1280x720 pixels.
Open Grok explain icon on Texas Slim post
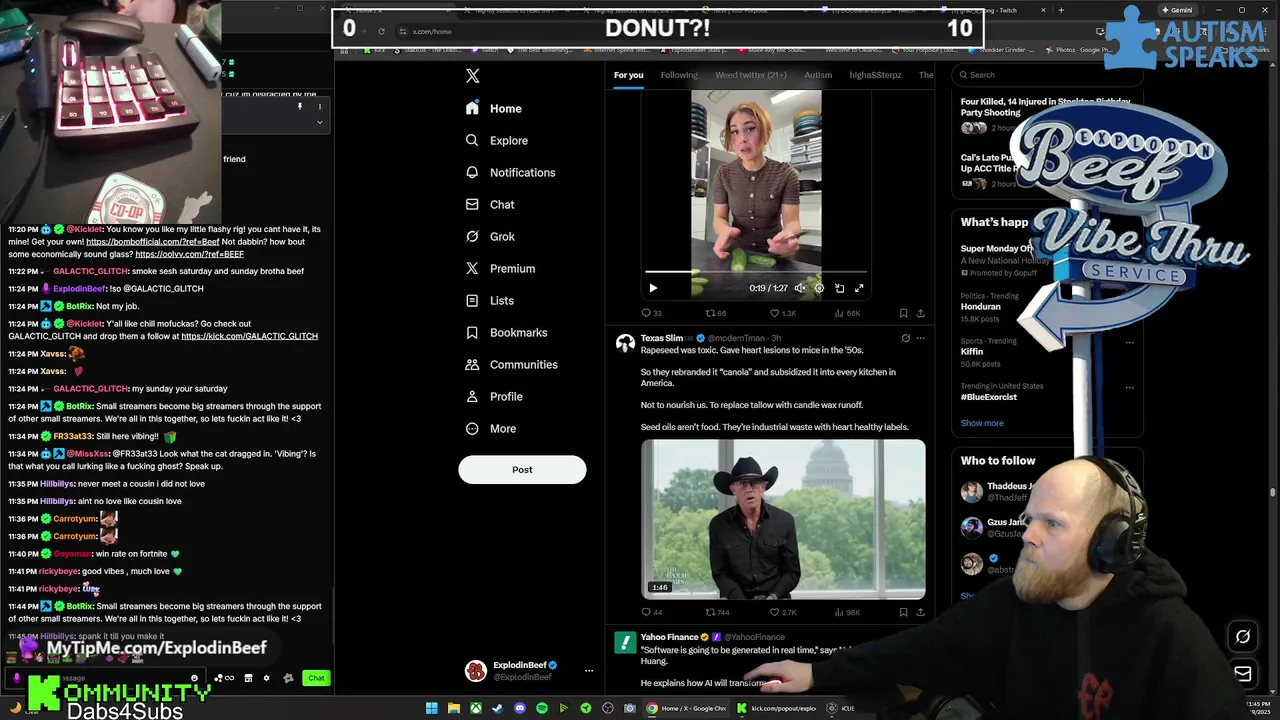905,338
